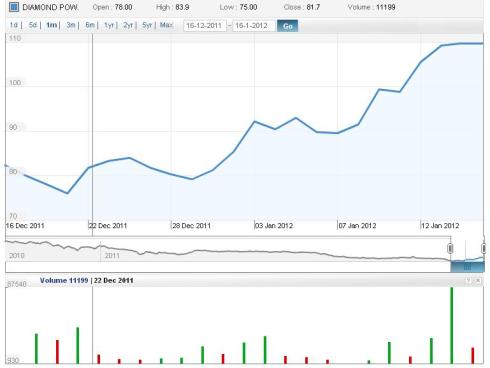Select the 6m time range
The image size is (490, 368).
pos(90,25)
